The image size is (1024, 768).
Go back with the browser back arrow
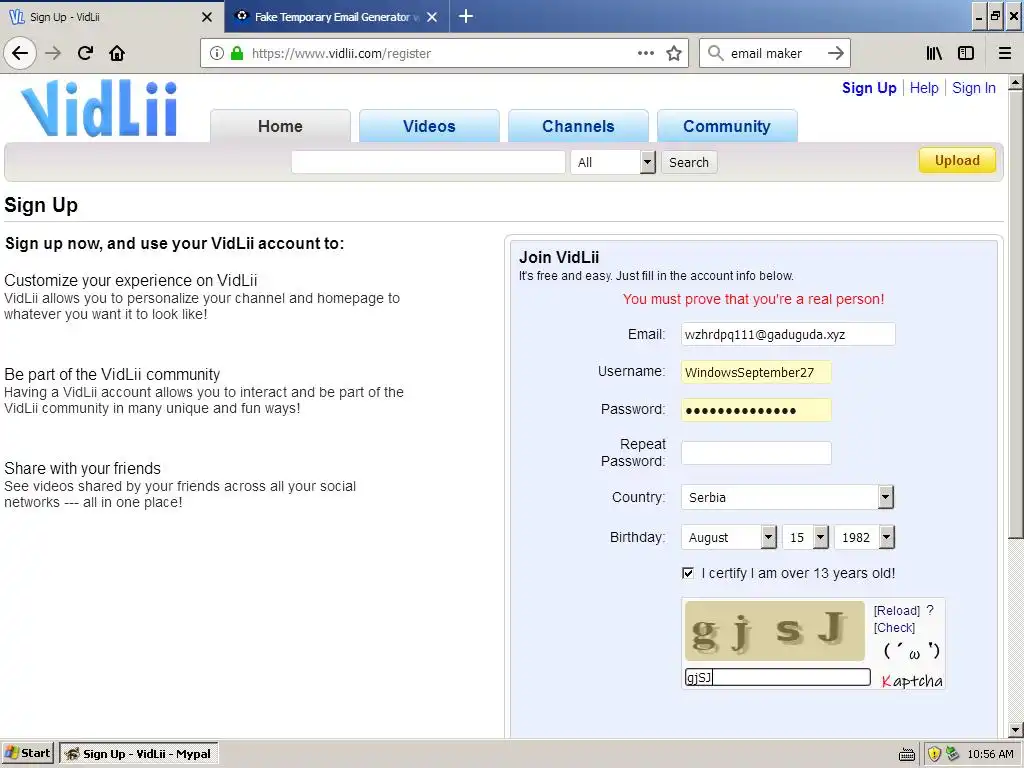tap(20, 53)
